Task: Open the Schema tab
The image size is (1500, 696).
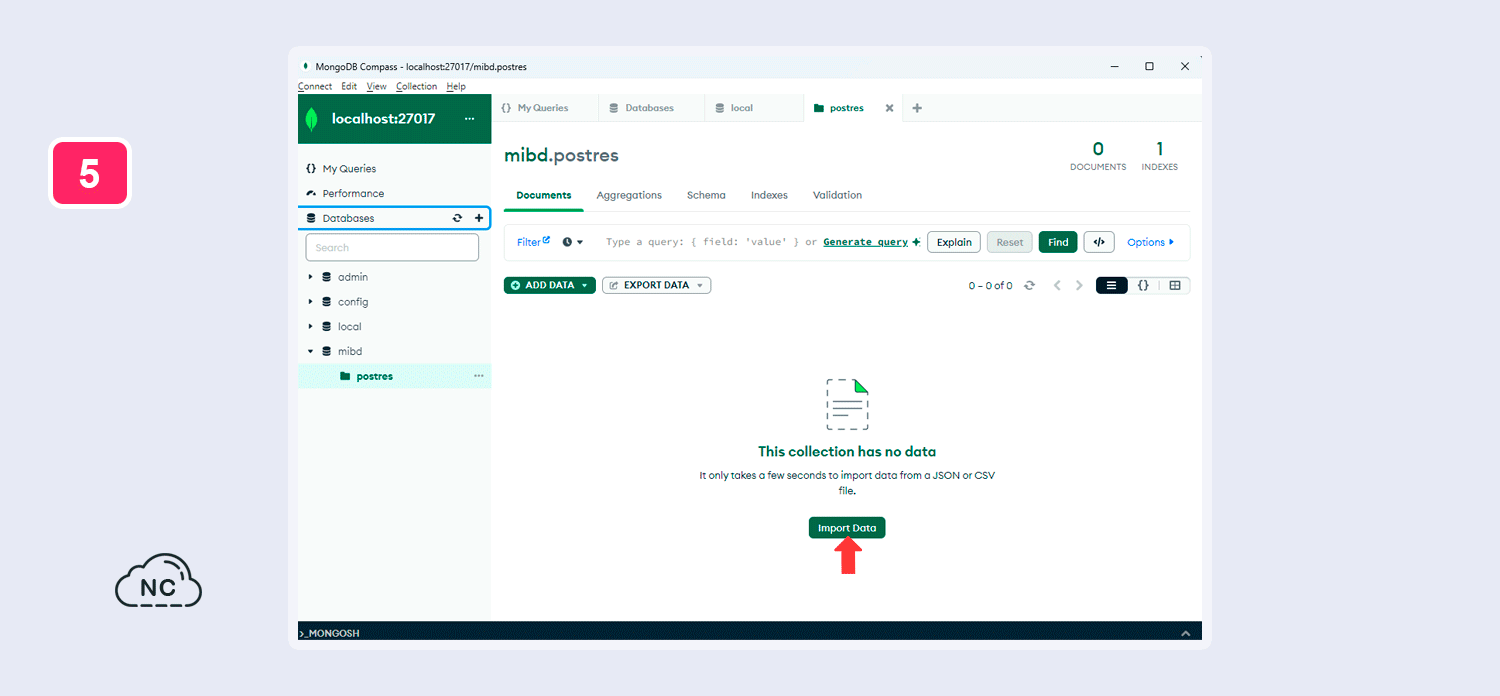Action: (x=706, y=195)
